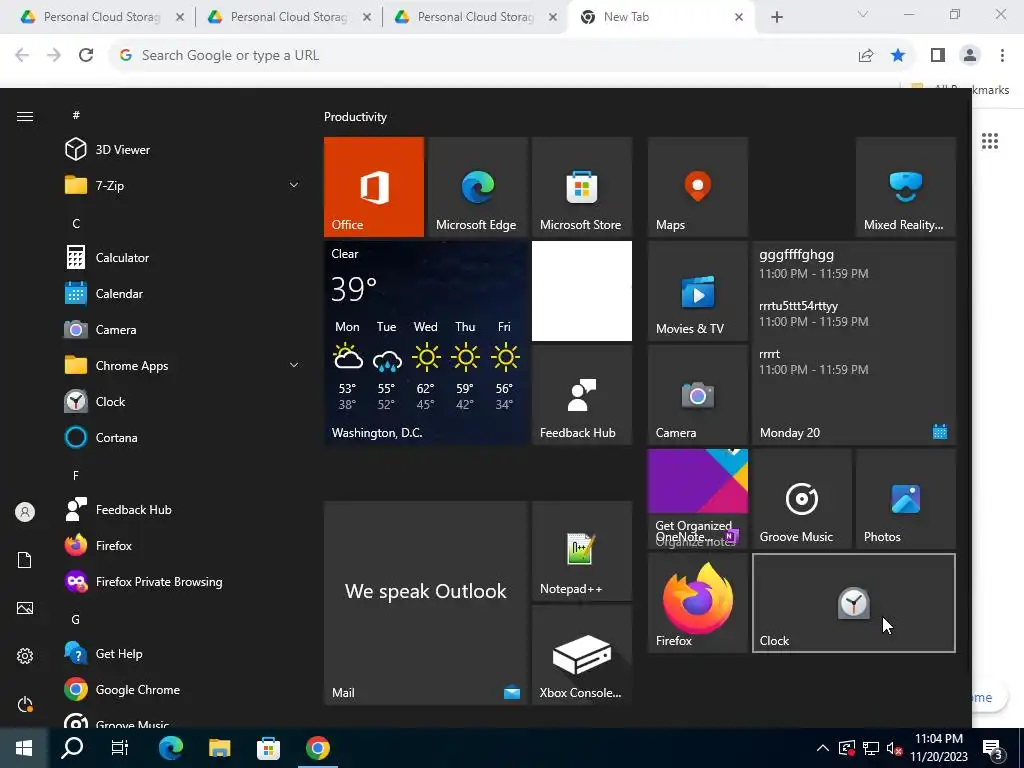The image size is (1024, 768).
Task: Switch to first Personal Cloud Storage tab
Action: click(x=102, y=17)
